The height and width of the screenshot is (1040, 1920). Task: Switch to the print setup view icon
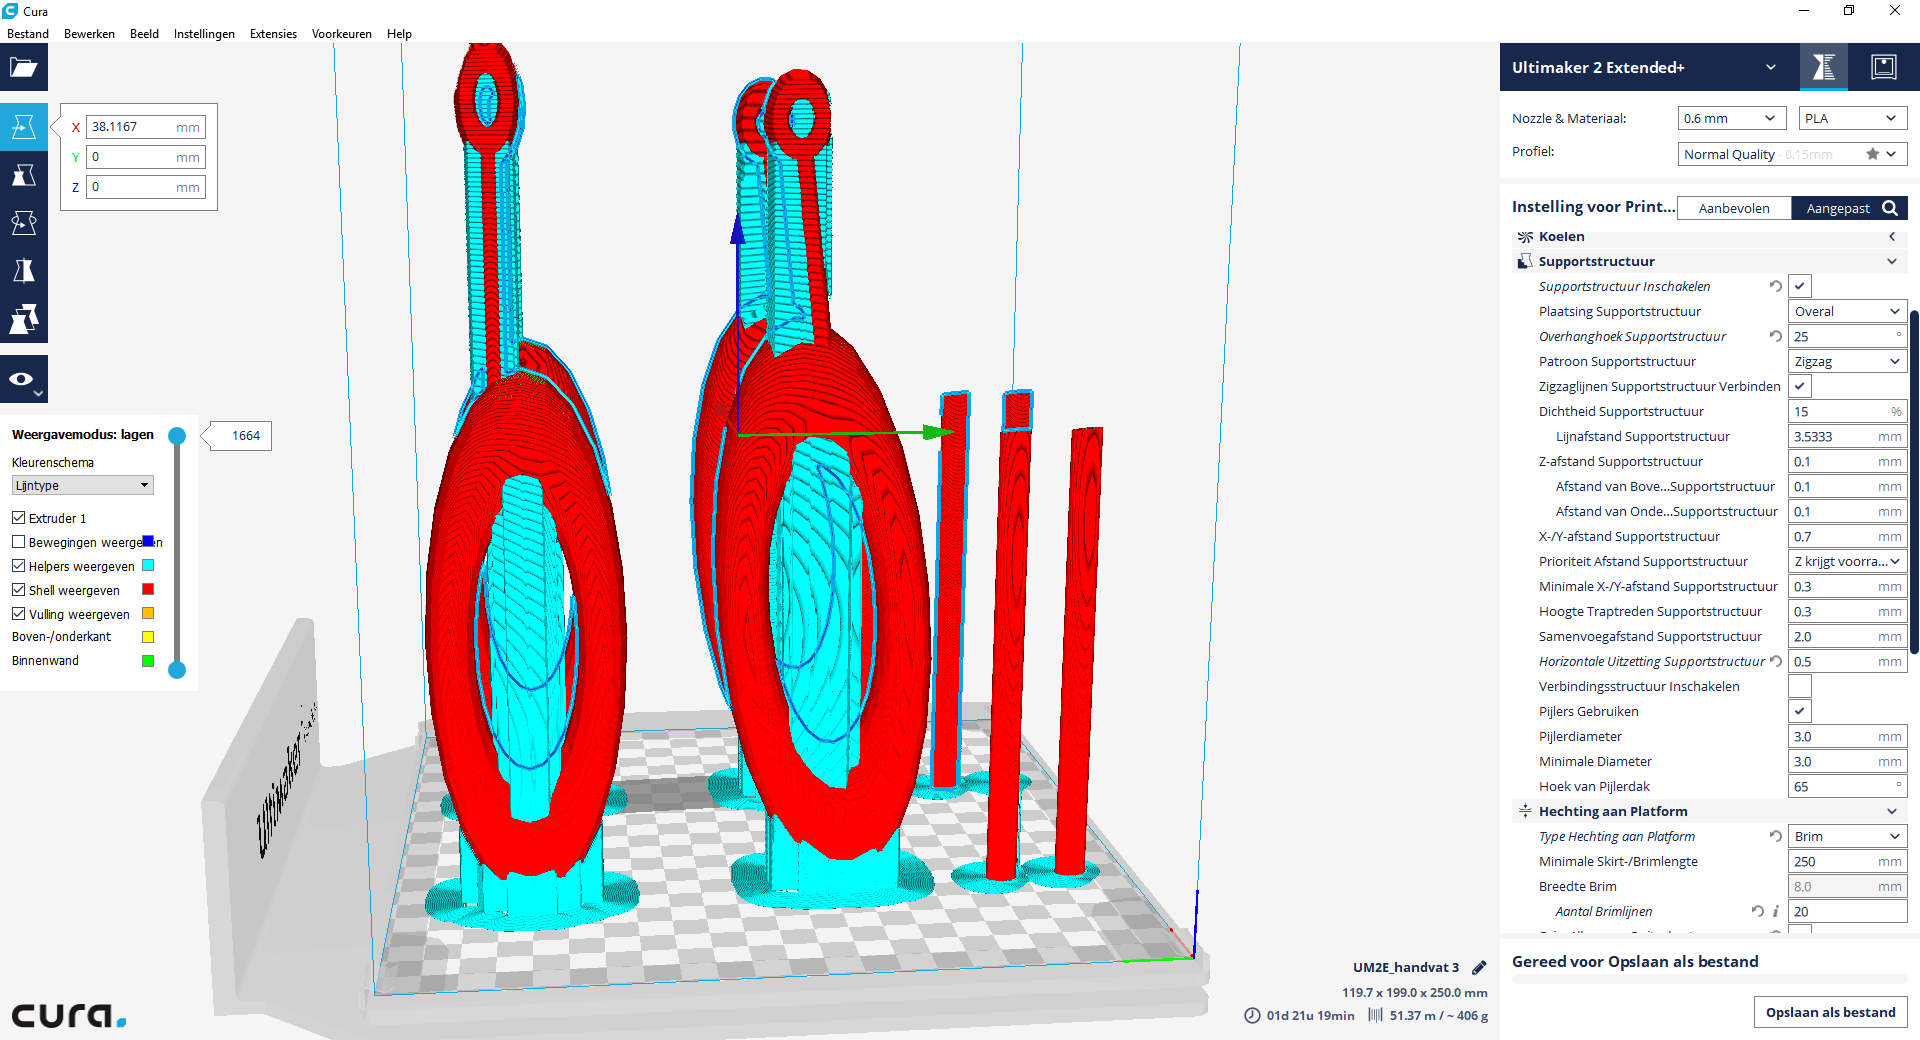tap(1824, 67)
